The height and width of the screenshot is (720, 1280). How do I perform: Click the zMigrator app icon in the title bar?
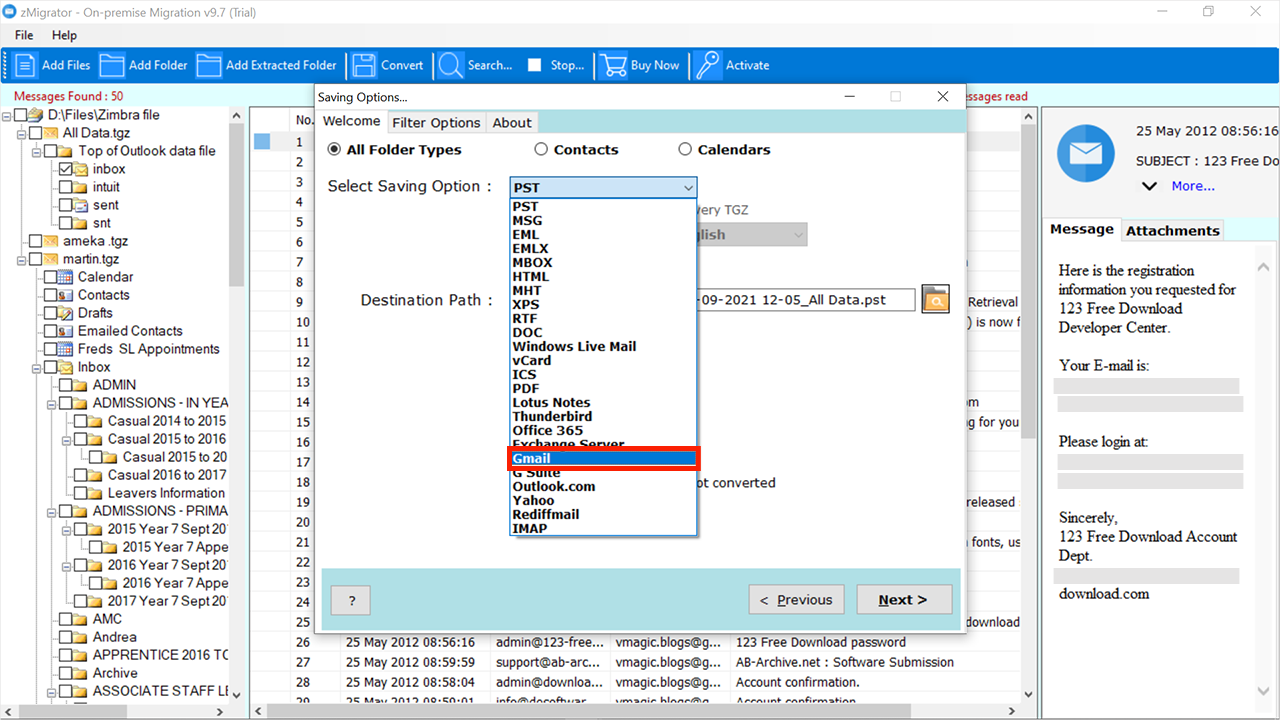(10, 11)
